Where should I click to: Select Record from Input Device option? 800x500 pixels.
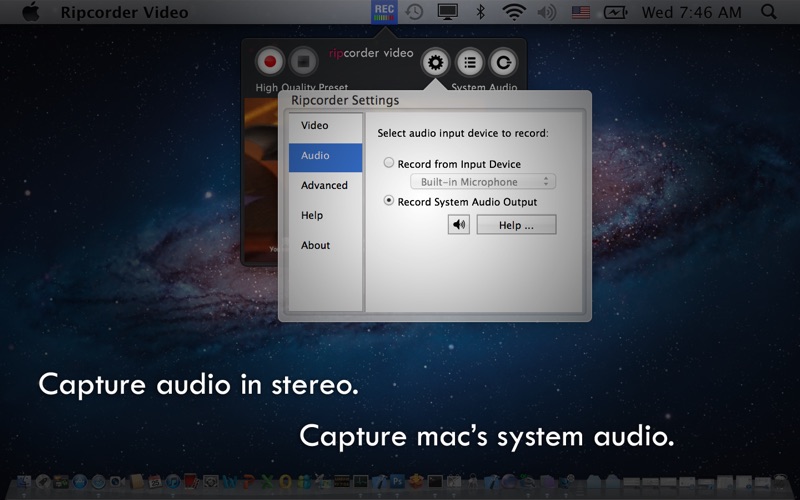coord(389,163)
